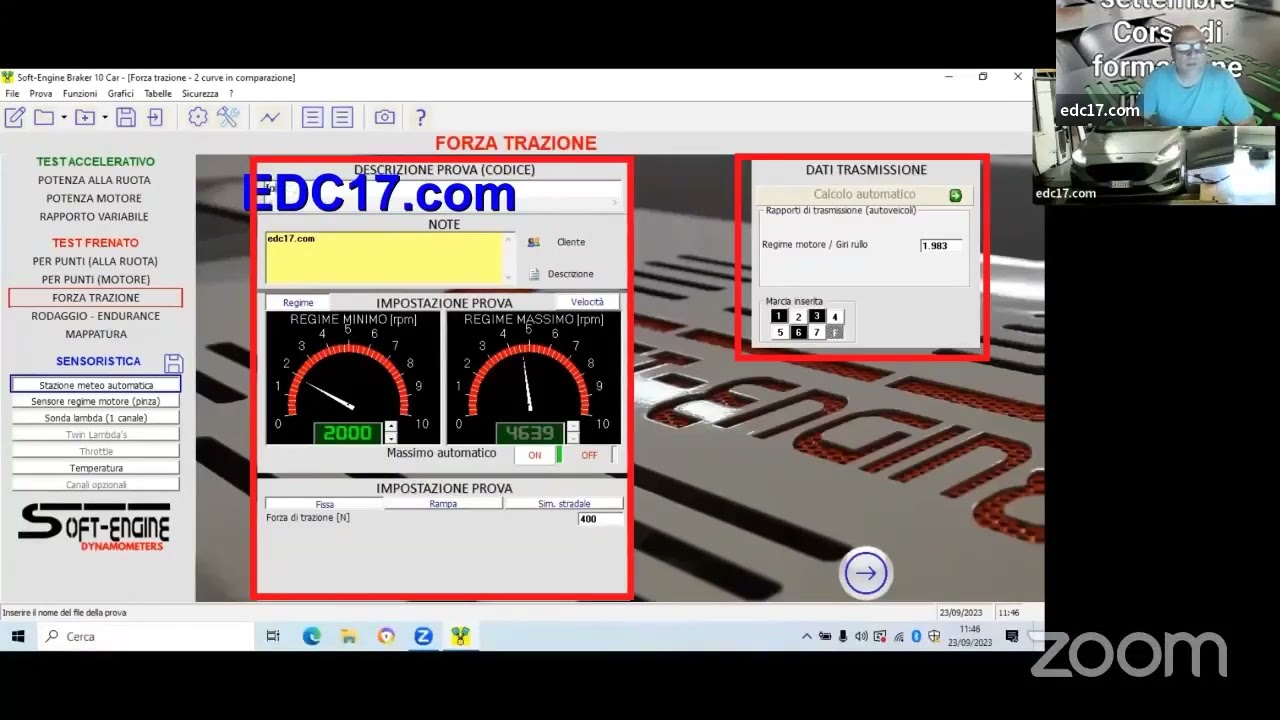The width and height of the screenshot is (1280, 720).
Task: Switch Massimo automatico to ON
Action: click(x=535, y=455)
